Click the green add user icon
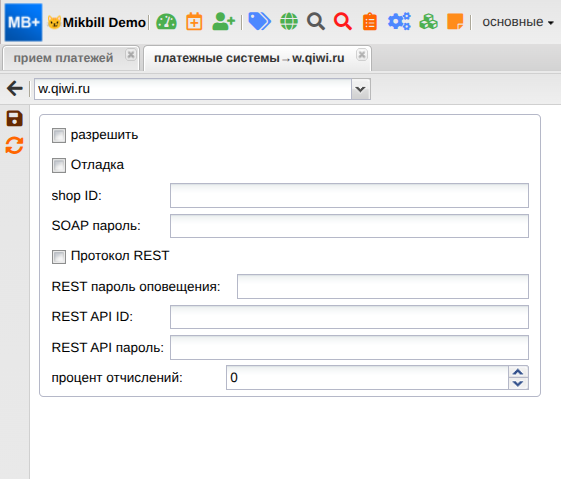This screenshot has height=479, width=561. (223, 21)
